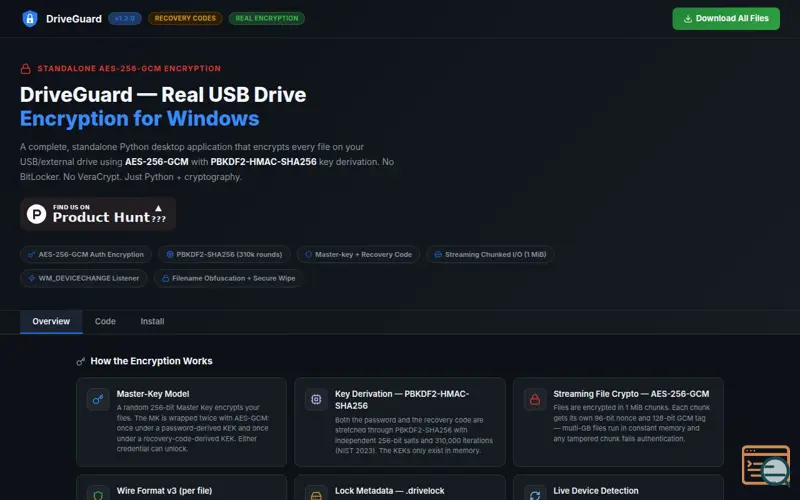Click the Streaming Chunked I/O (1 MiB) chip

tap(490, 254)
